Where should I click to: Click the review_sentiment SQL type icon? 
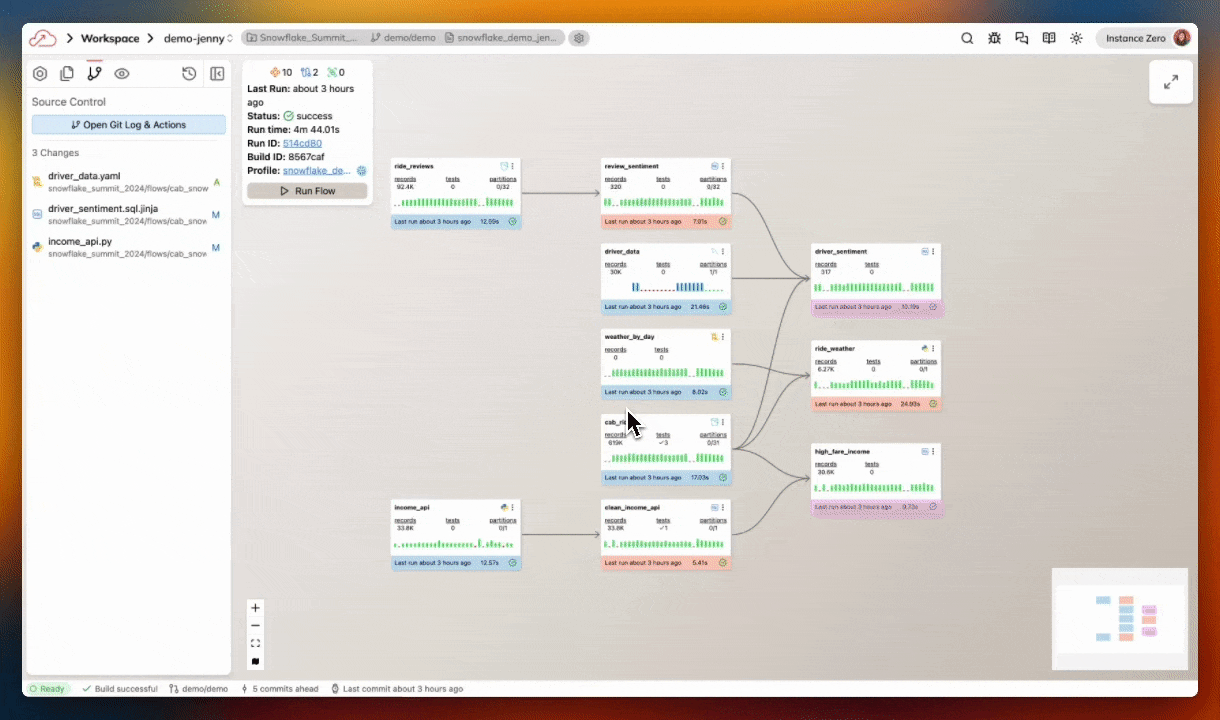(714, 166)
